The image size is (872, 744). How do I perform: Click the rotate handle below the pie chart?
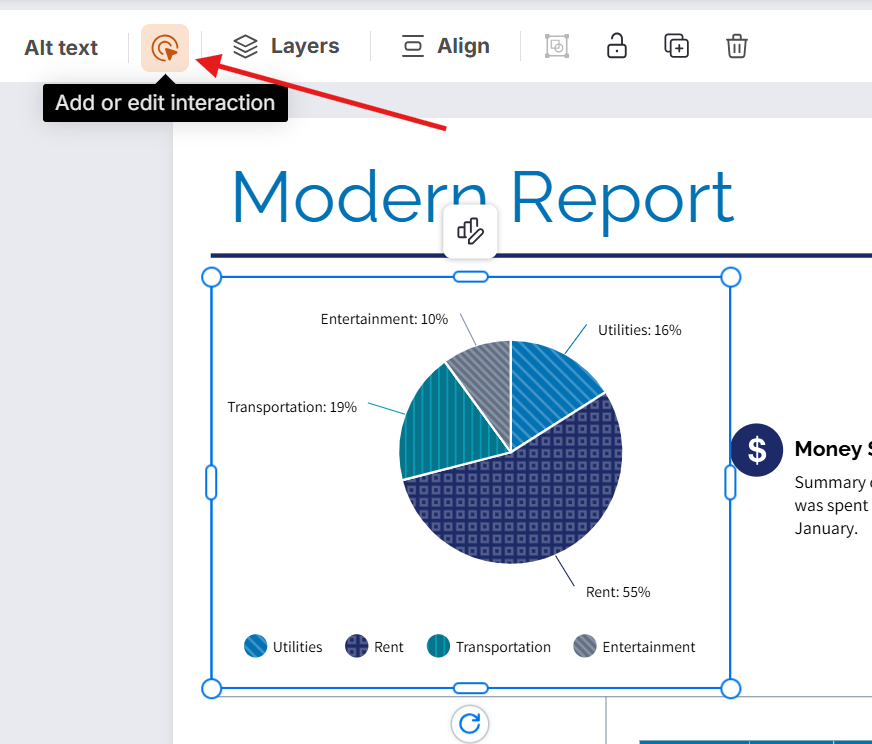pos(470,724)
